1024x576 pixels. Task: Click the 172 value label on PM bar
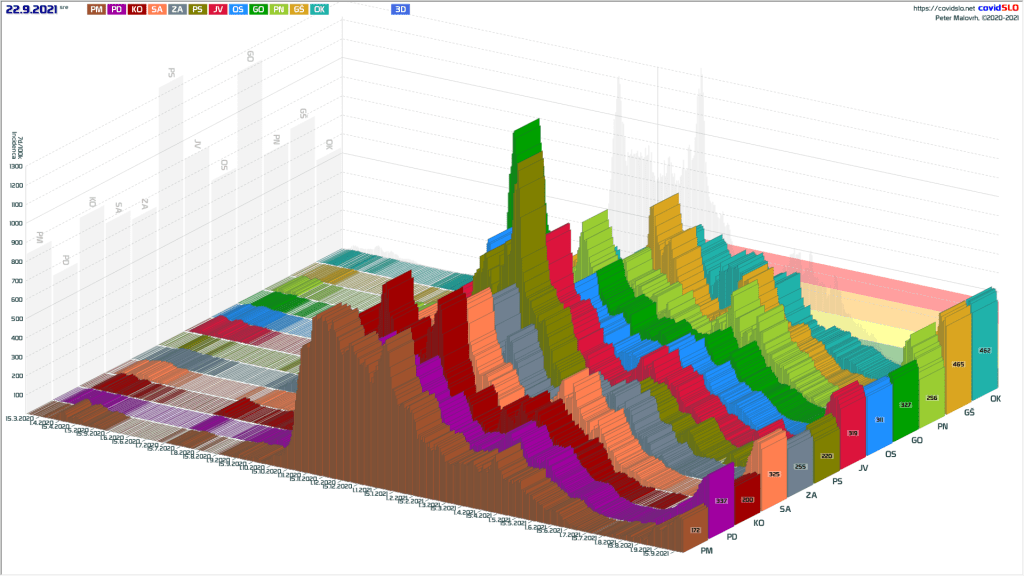click(696, 530)
